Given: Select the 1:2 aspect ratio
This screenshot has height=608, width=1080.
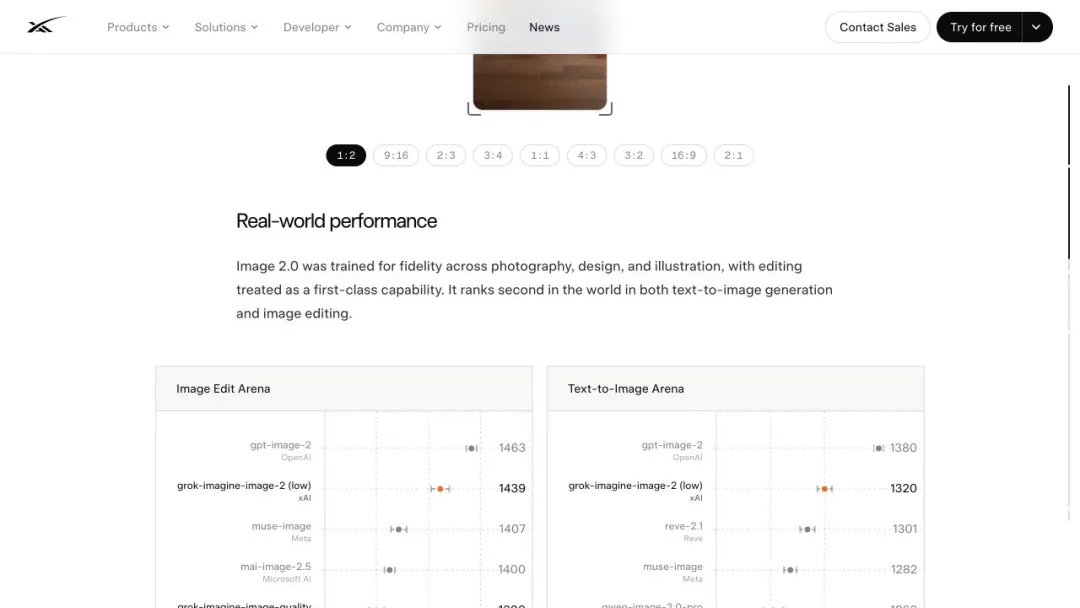Looking at the screenshot, I should click(346, 155).
